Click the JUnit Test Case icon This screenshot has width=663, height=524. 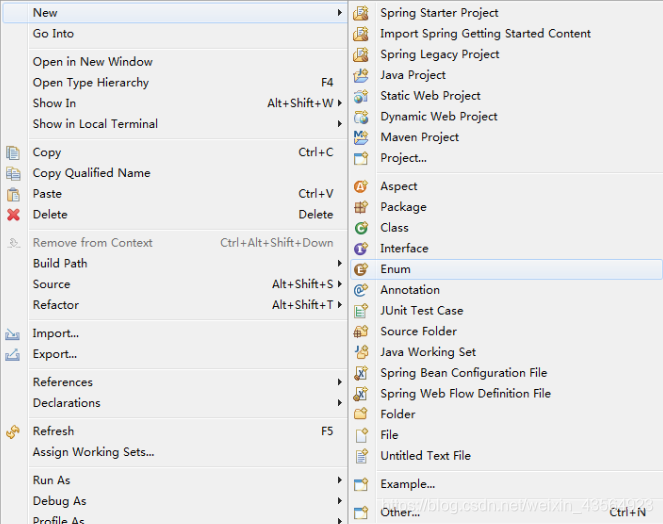tap(361, 311)
